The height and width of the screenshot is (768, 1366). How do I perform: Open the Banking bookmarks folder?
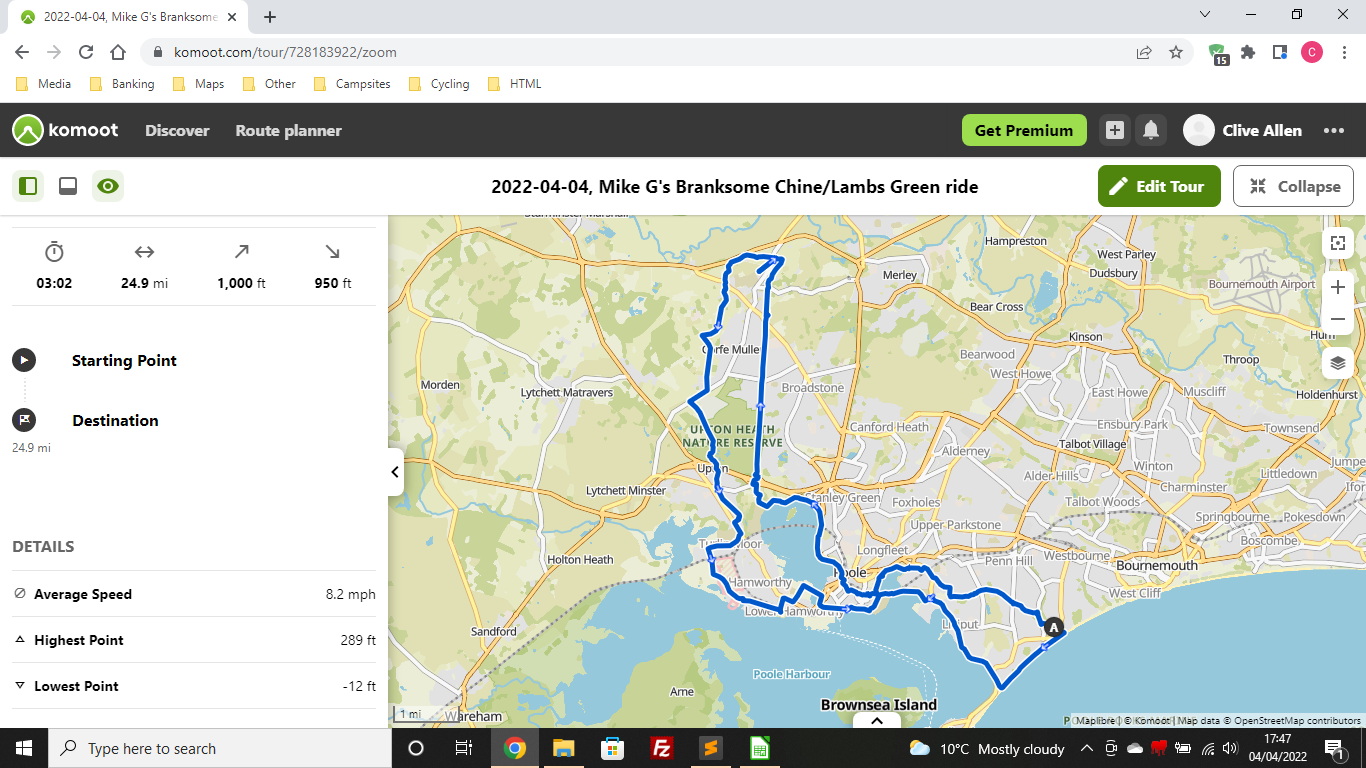point(123,84)
